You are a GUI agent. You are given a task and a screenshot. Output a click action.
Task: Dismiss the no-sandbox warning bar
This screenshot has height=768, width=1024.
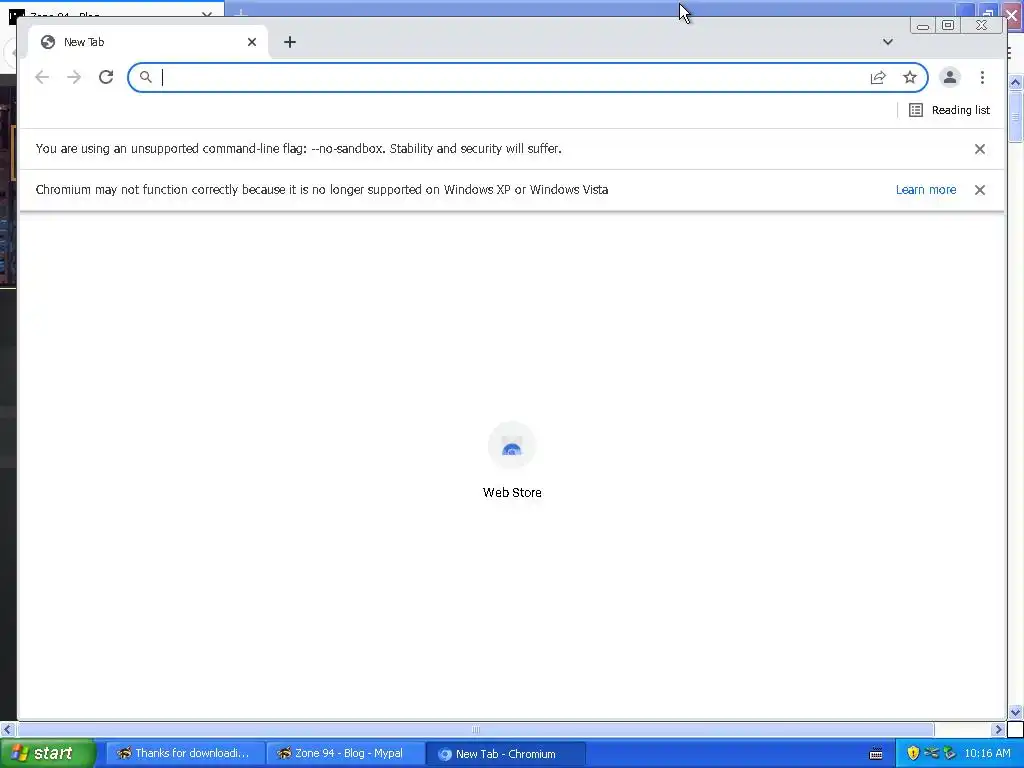(x=980, y=149)
